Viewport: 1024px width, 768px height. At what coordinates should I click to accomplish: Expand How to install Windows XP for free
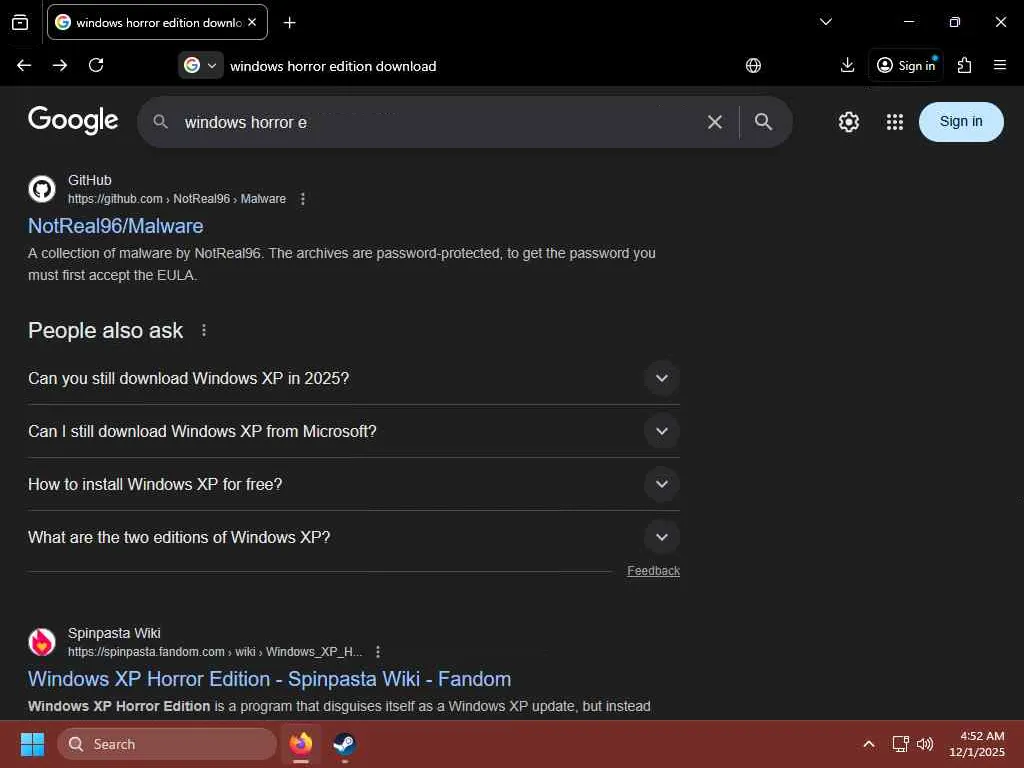pos(353,484)
